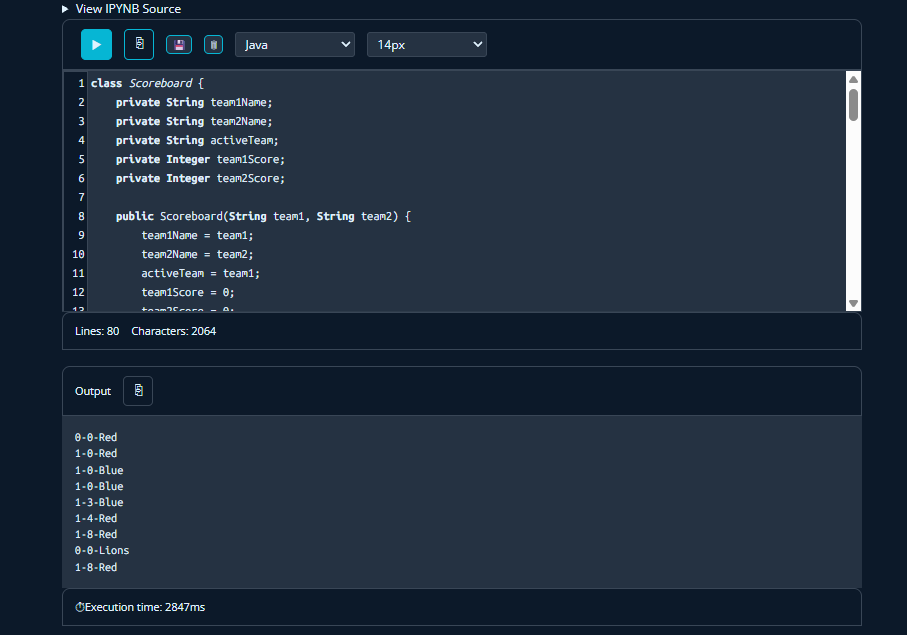Save the code using the floppy disk icon

click(x=179, y=45)
